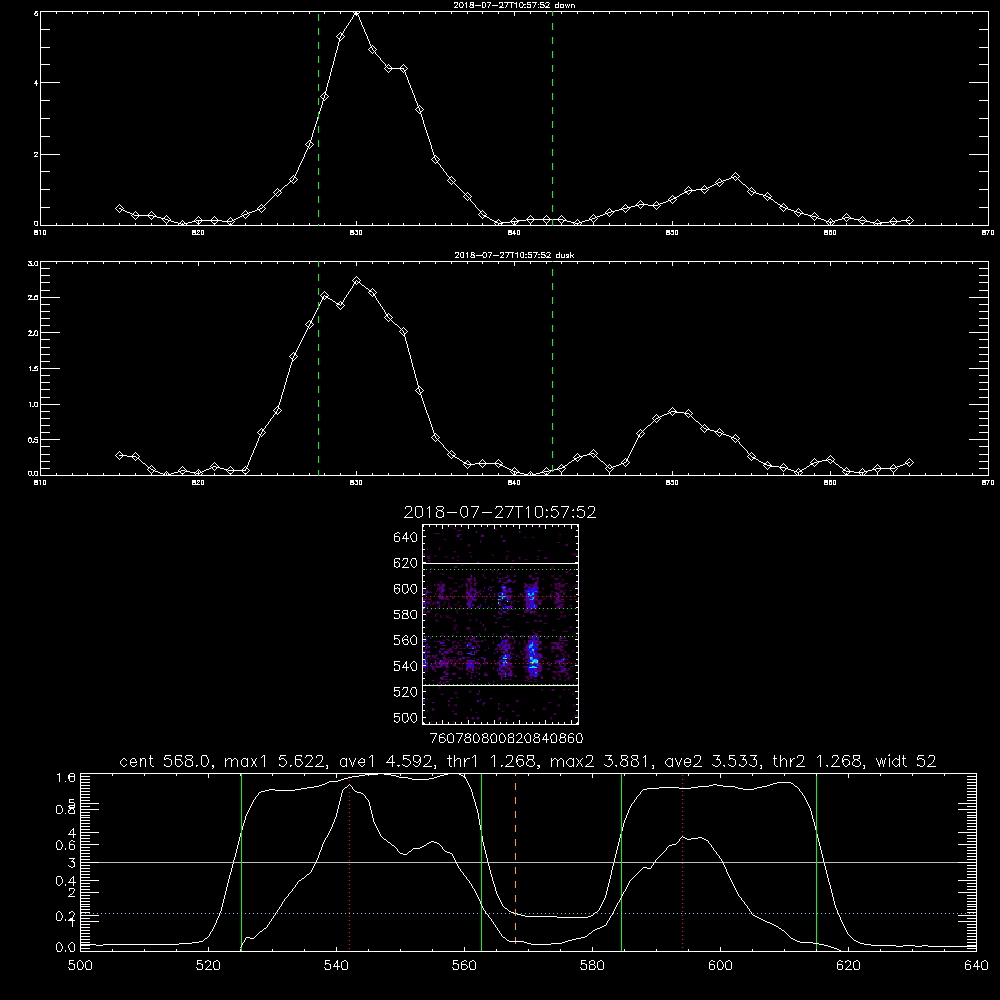Click the spectrogram's '520' y-axis label
The image size is (1000, 1000).
click(406, 692)
